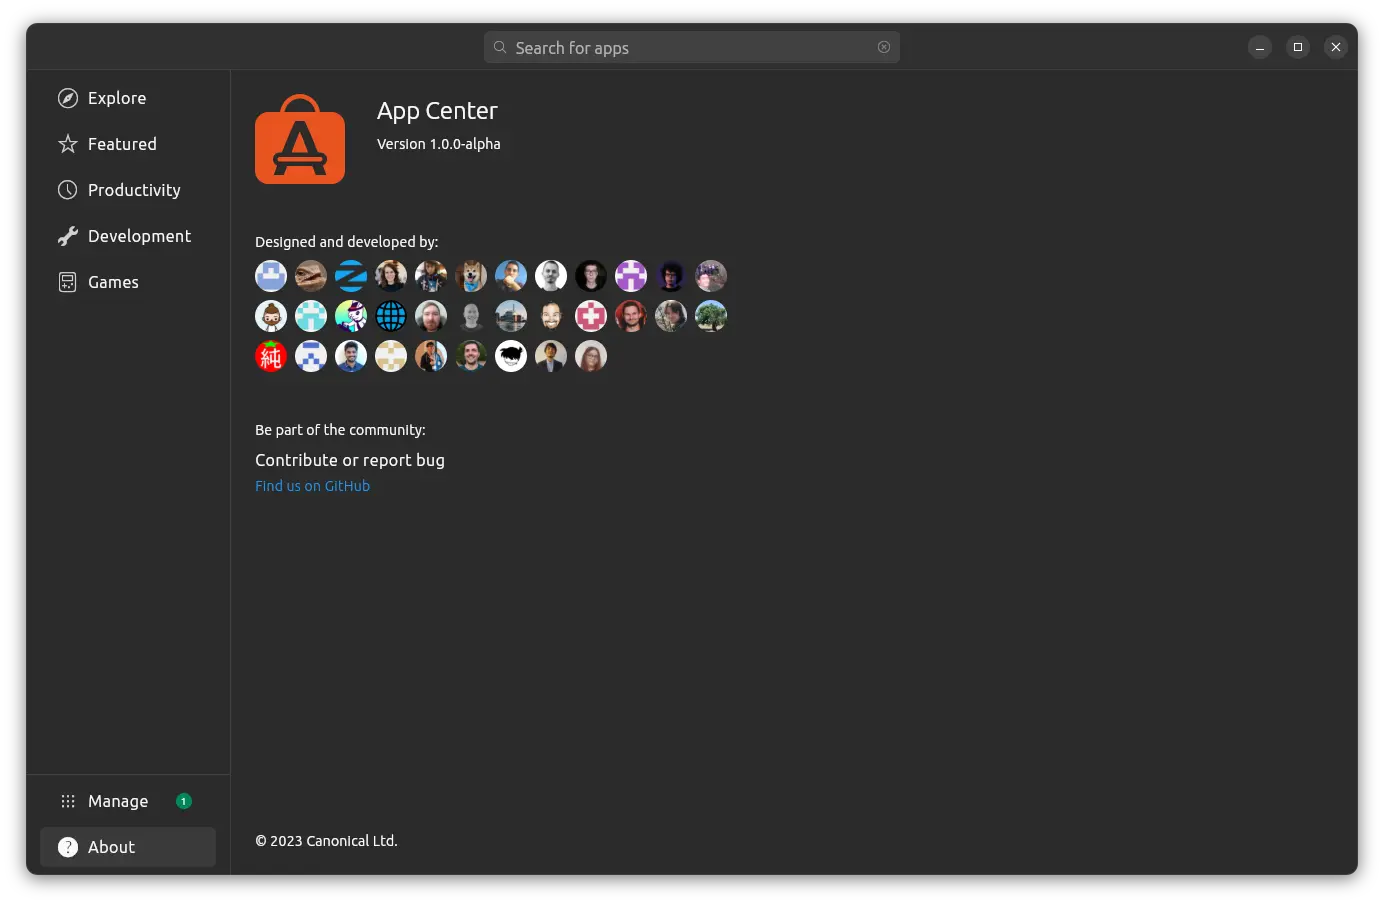Open the red tomato kanji avatar

coord(271,356)
